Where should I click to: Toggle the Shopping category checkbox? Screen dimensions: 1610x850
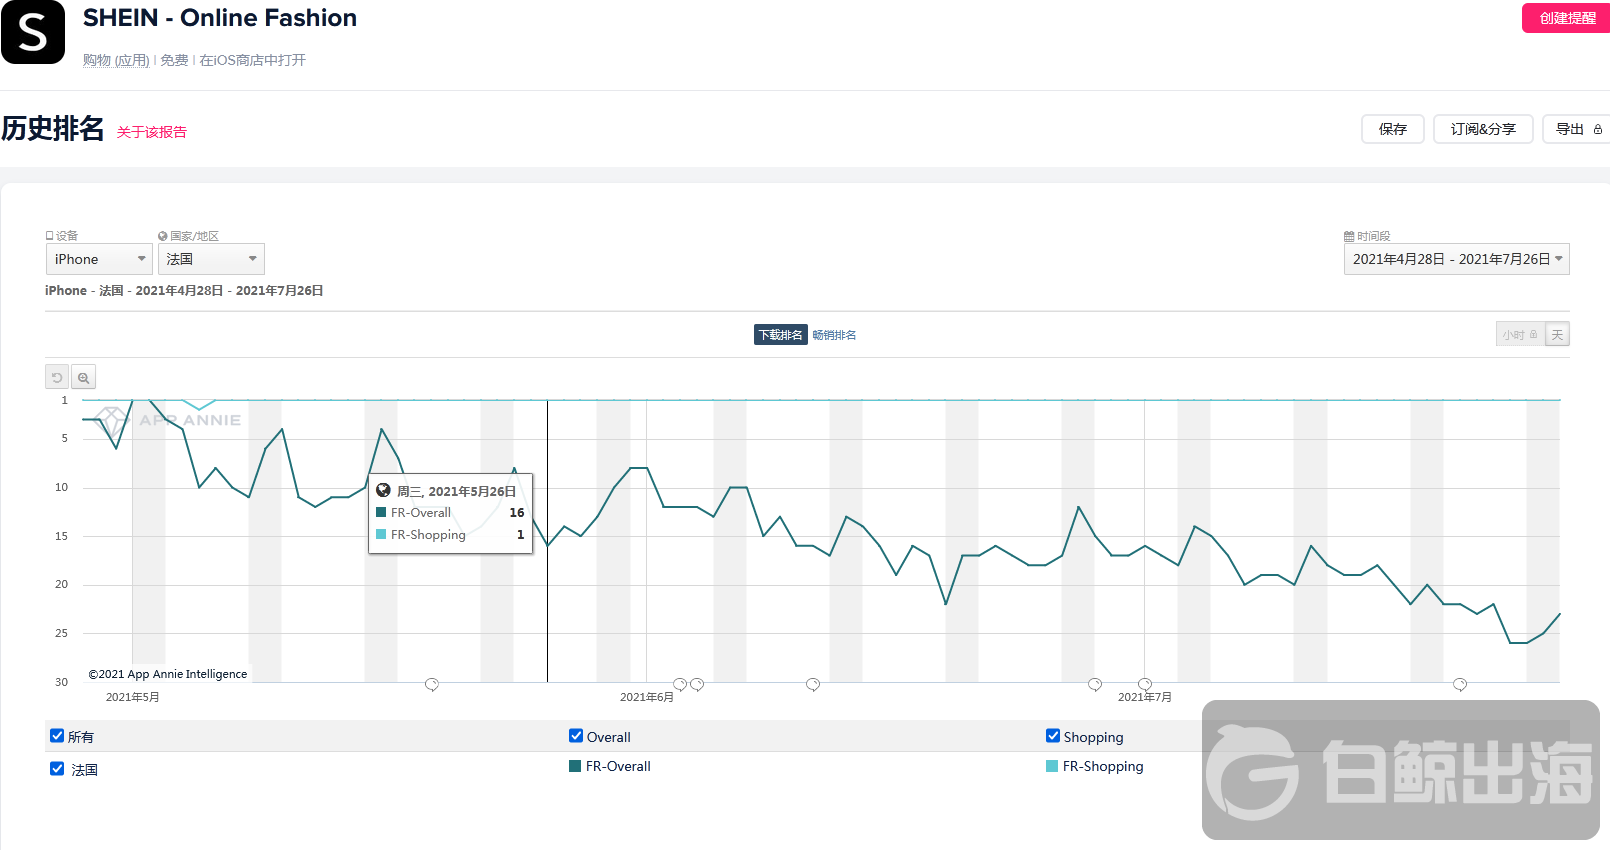[1053, 736]
